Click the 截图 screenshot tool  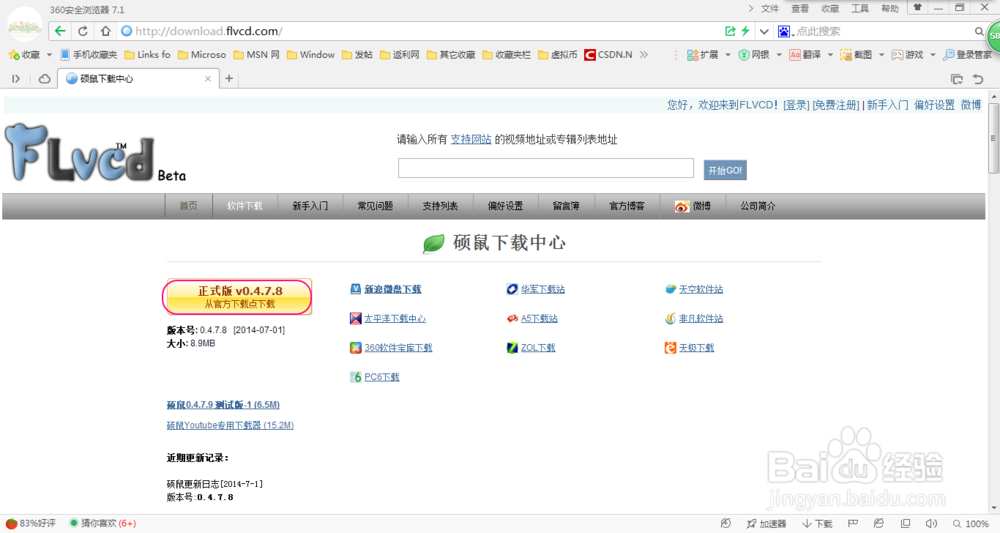pos(856,55)
